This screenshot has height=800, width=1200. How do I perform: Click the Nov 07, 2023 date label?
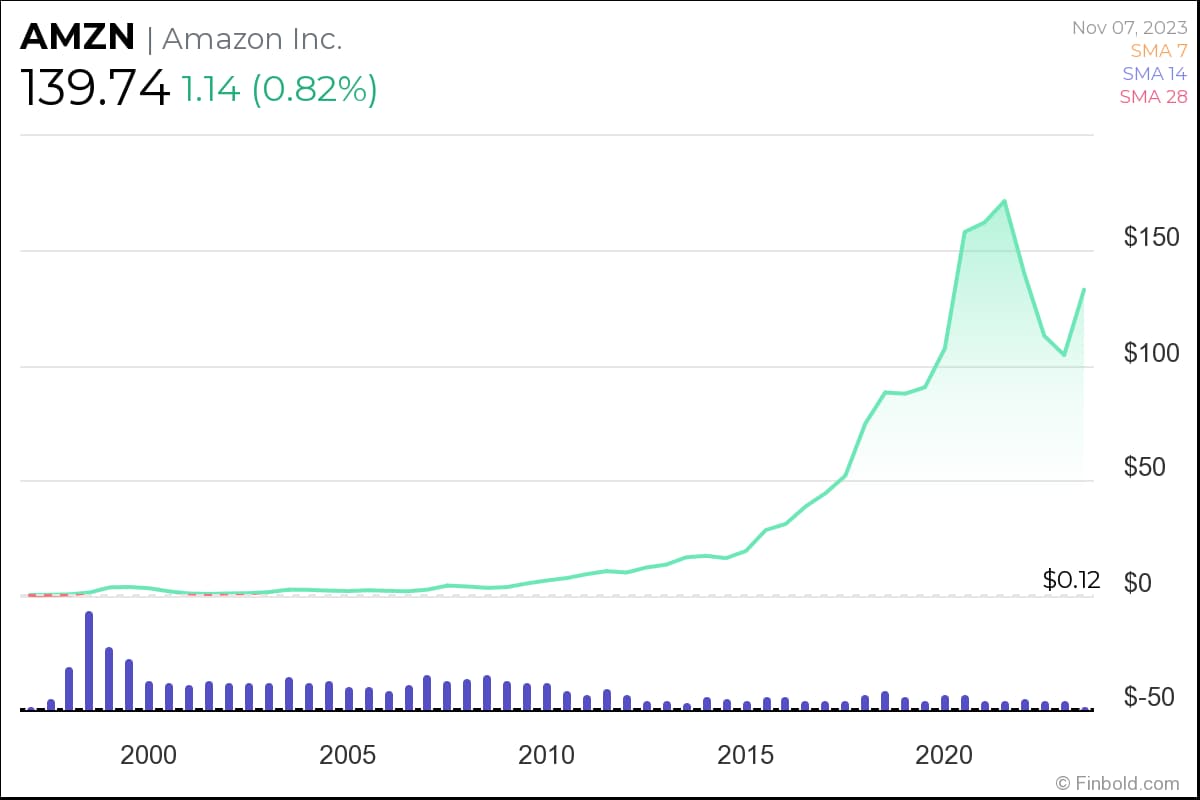click(x=1129, y=28)
